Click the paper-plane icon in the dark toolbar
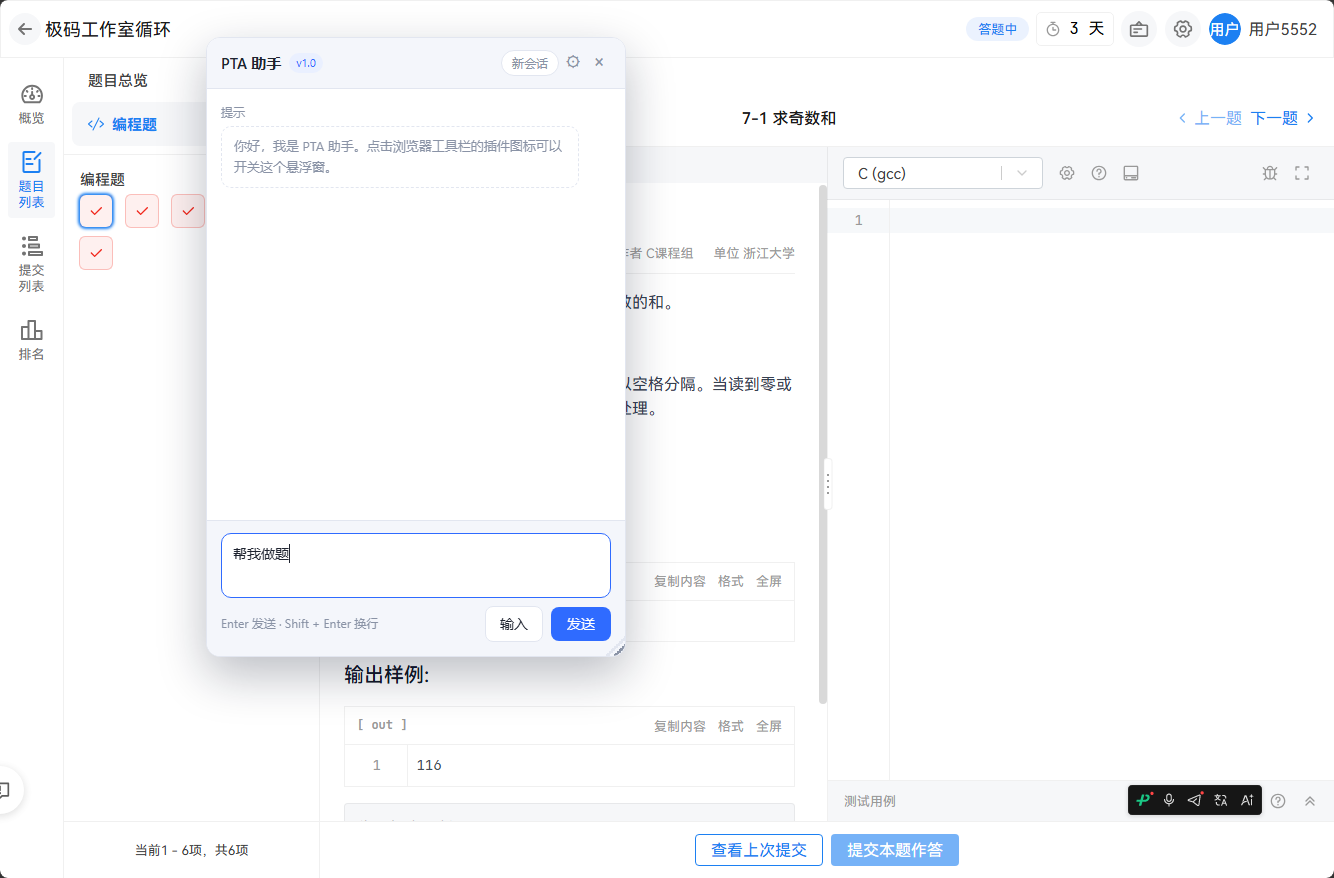 pyautogui.click(x=1195, y=800)
